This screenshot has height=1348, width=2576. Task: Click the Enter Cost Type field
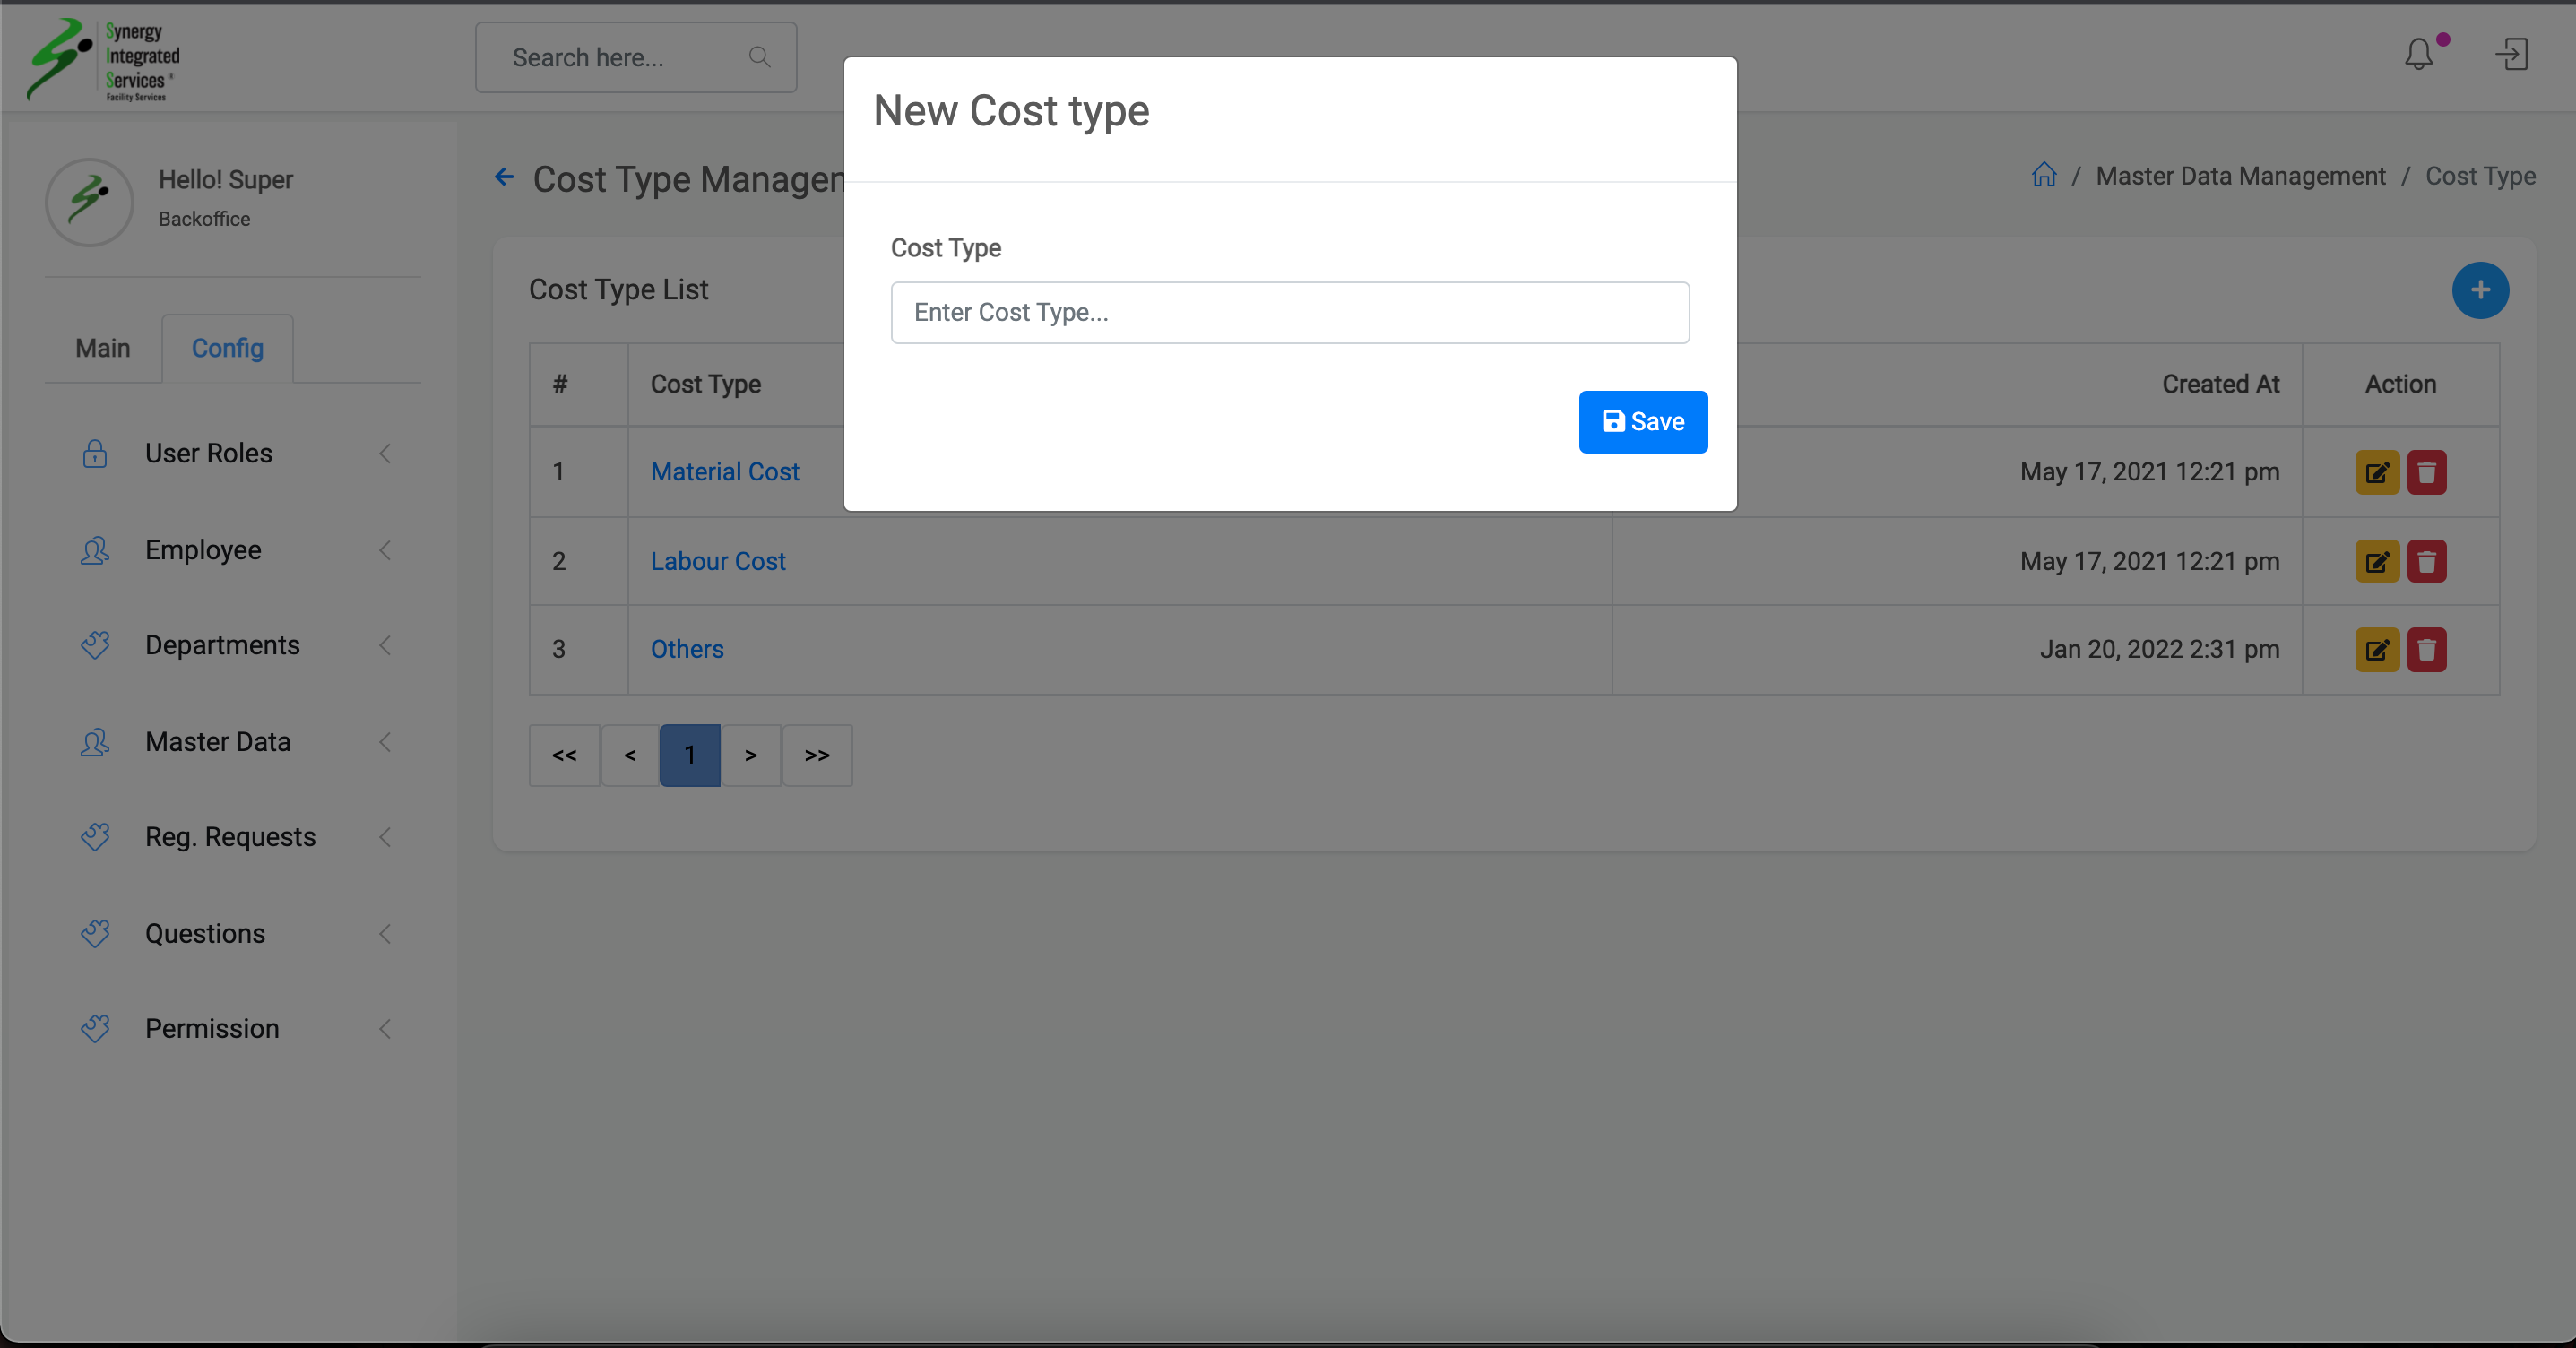(x=1289, y=313)
